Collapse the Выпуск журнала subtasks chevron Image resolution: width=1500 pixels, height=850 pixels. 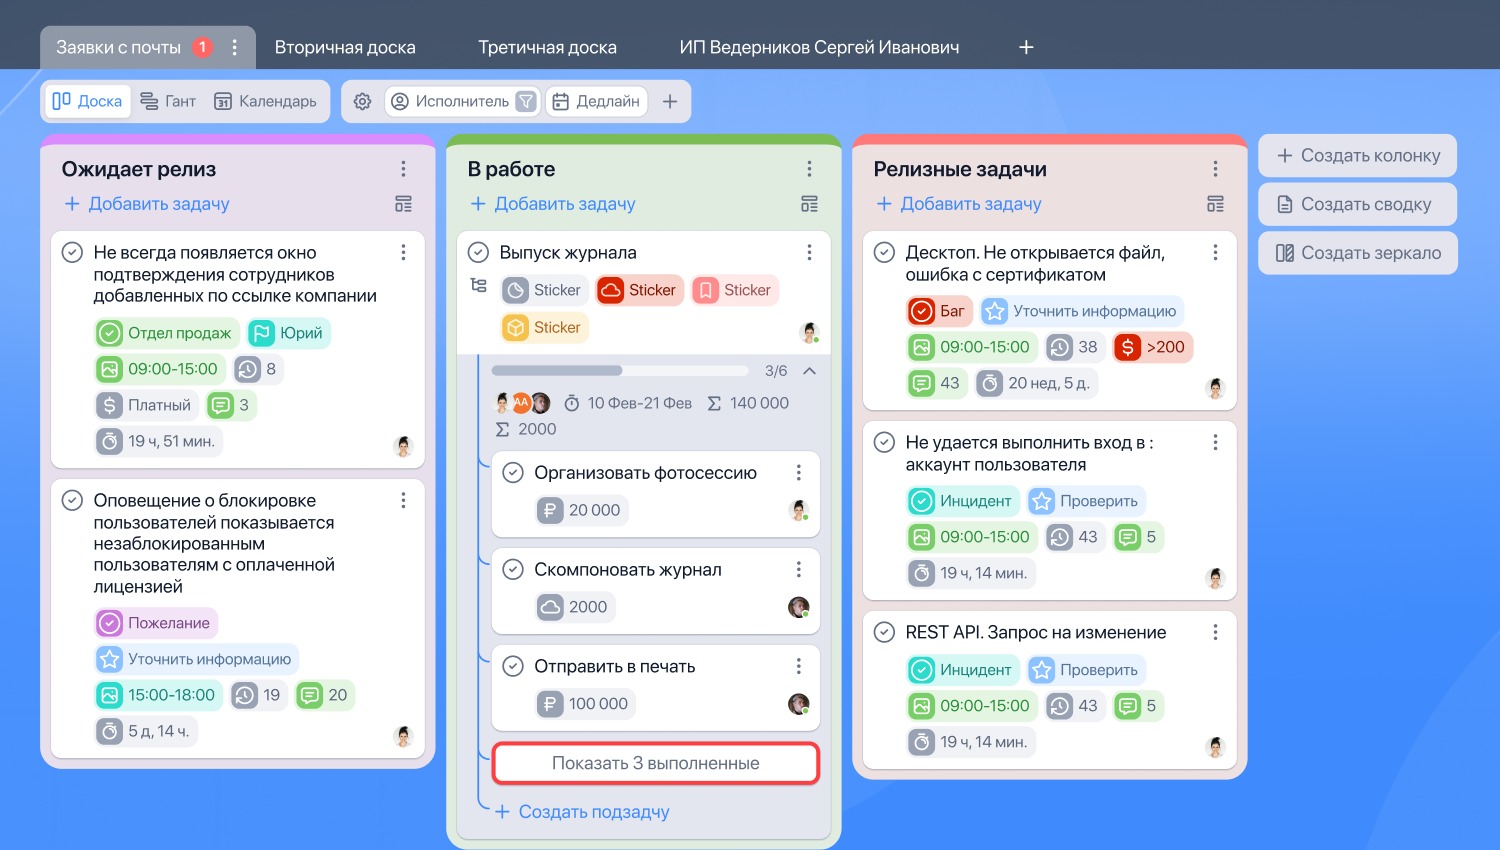[810, 371]
